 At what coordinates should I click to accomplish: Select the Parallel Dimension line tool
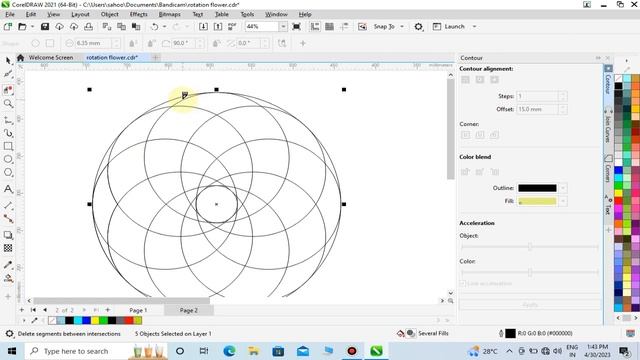(x=8, y=205)
